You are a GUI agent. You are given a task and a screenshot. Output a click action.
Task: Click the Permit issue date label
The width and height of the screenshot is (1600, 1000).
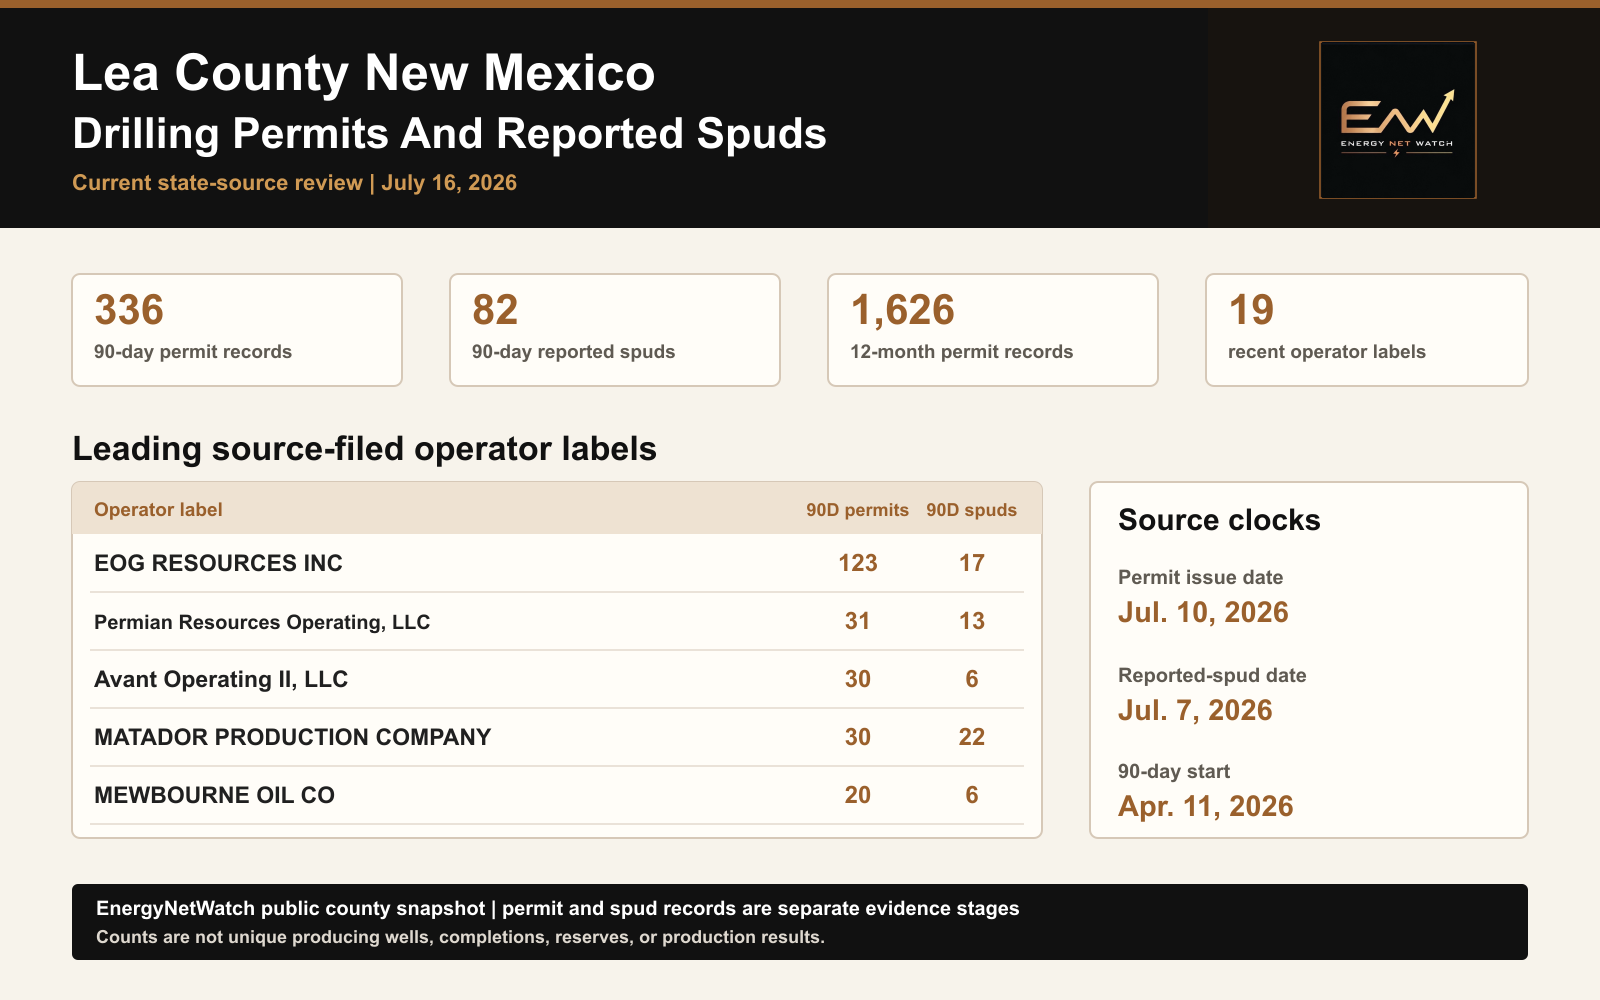(x=1200, y=577)
